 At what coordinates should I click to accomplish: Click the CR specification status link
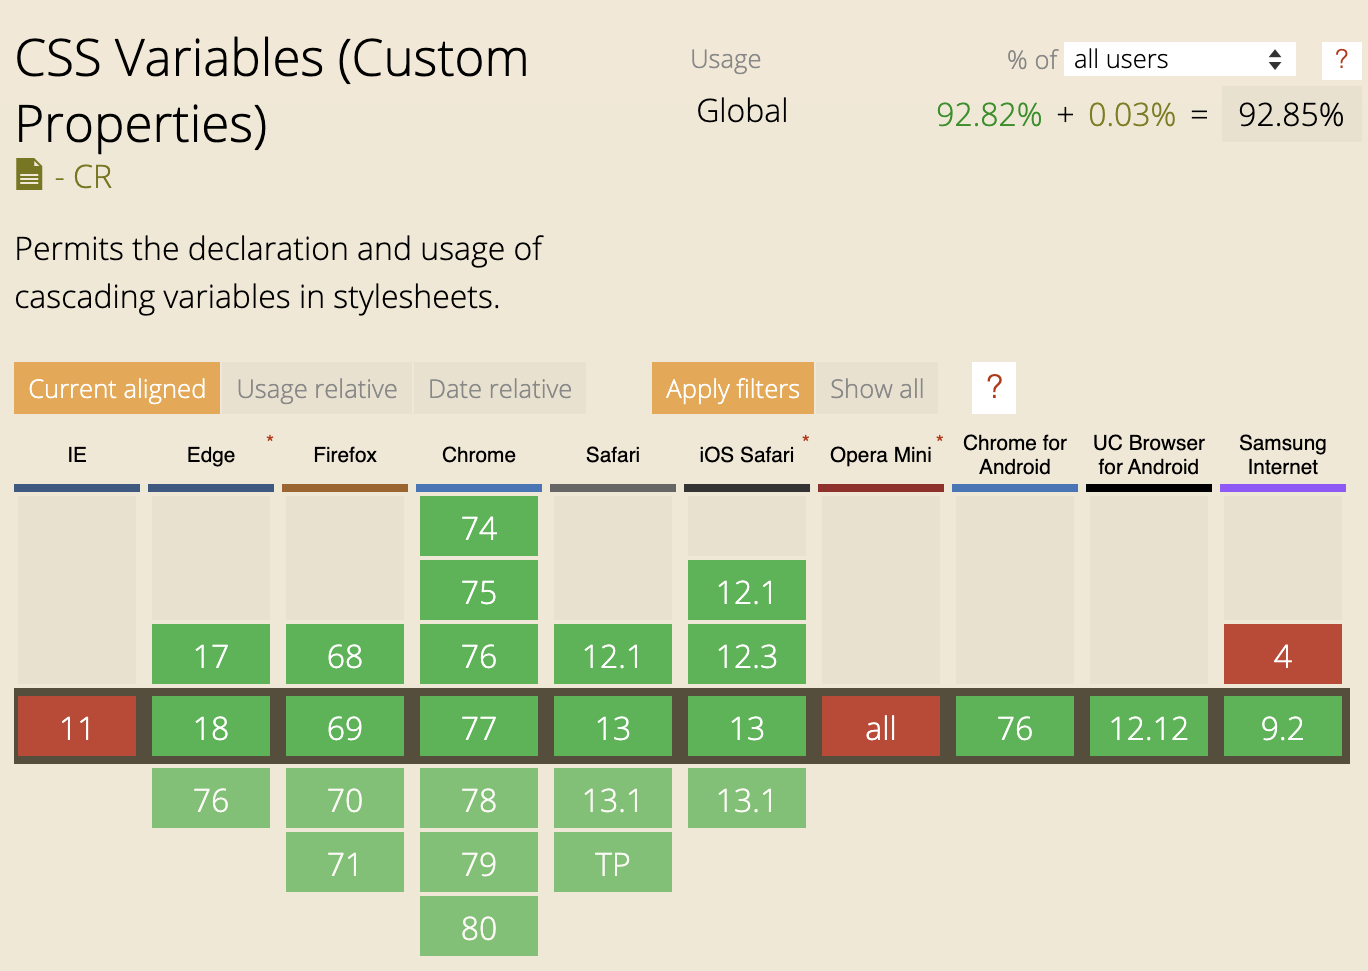pyautogui.click(x=92, y=177)
